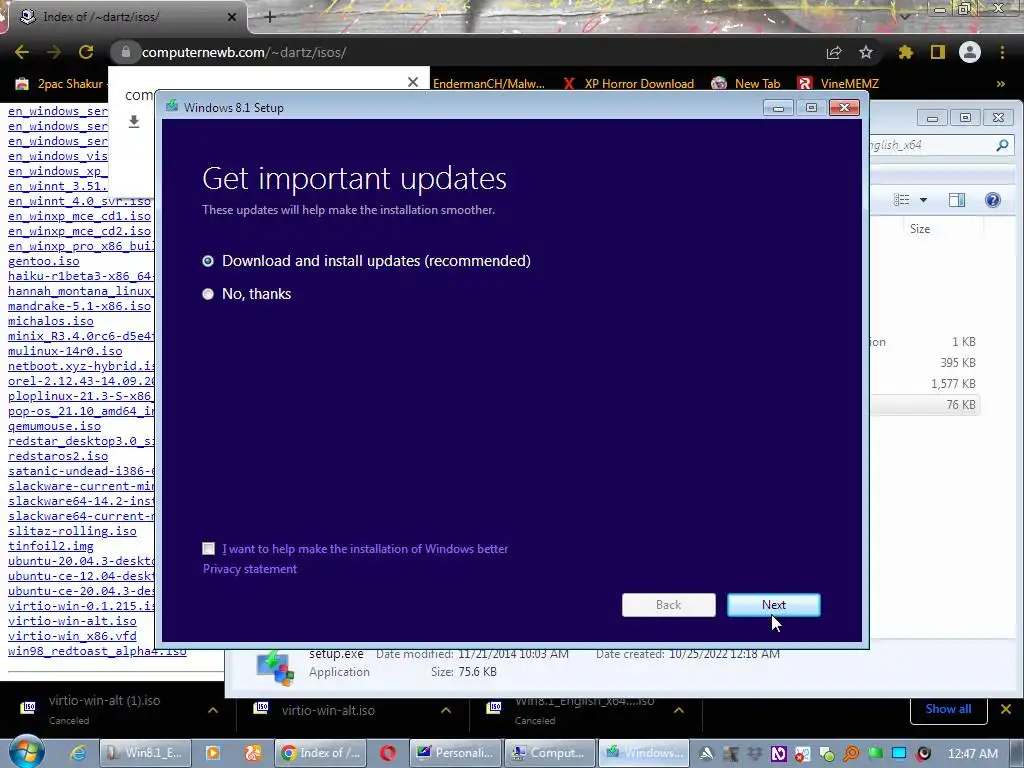Switch to Win8.1_E... taskbar window
1024x768 pixels.
point(144,753)
